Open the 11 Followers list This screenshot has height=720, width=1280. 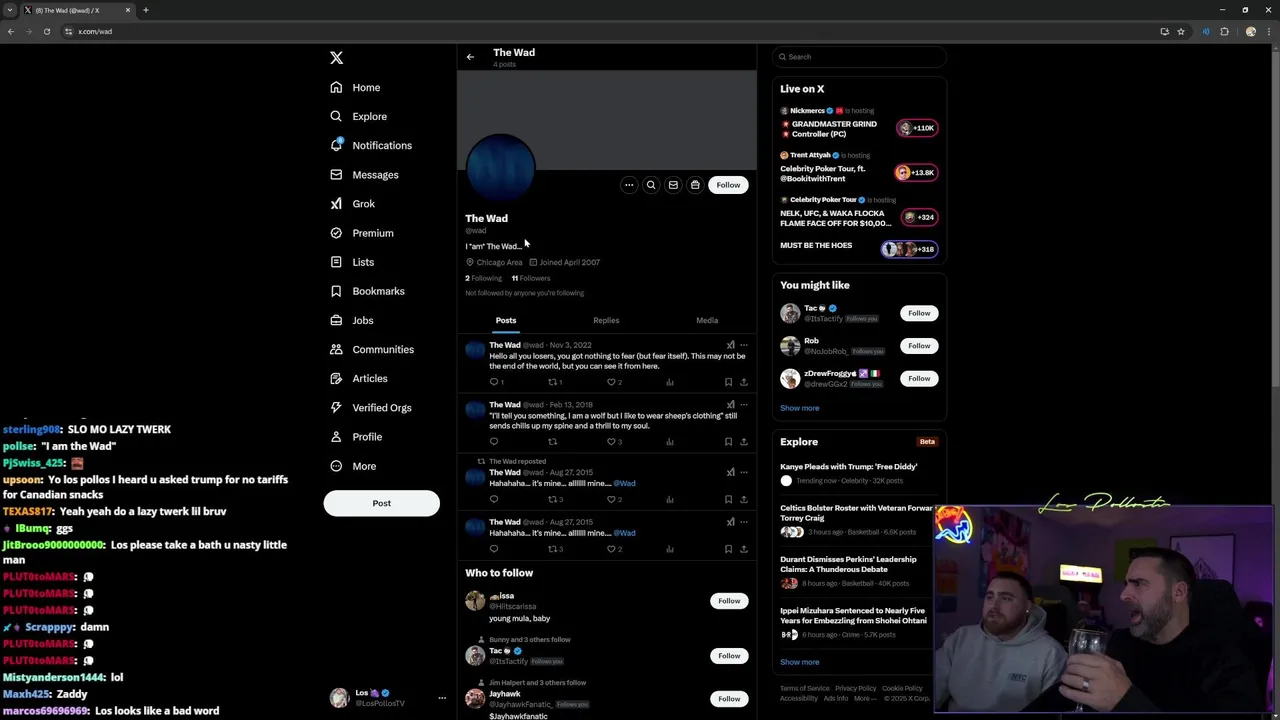coord(531,278)
